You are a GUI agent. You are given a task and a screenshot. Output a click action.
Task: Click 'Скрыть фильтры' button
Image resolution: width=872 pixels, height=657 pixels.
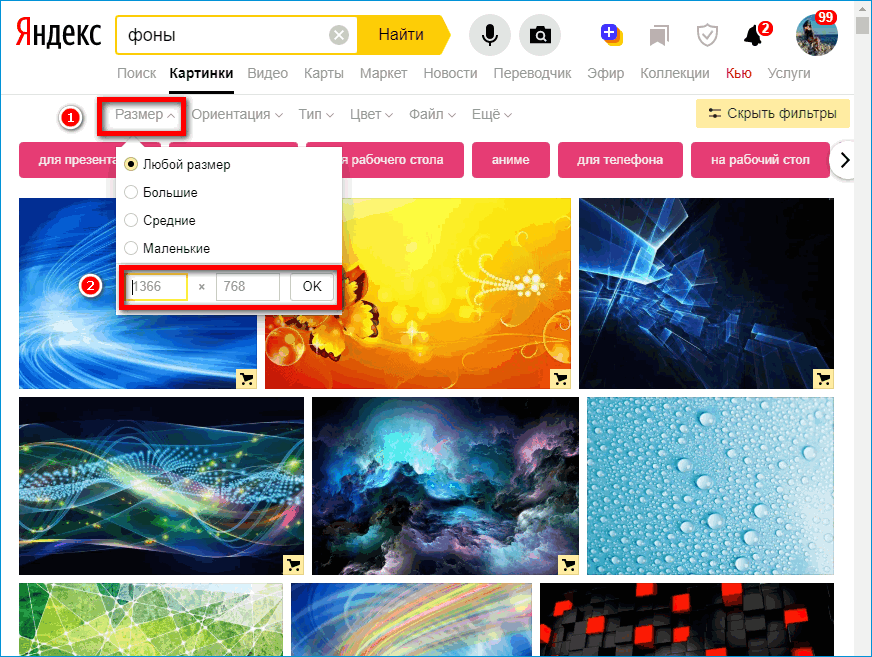[x=772, y=114]
